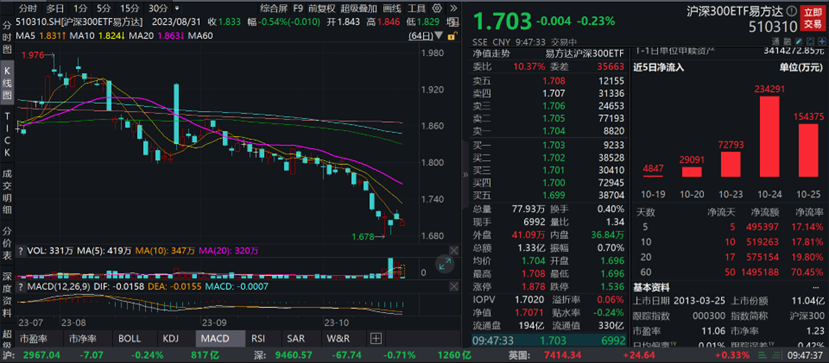
Task: Open the 64日 range dropdown triangle
Action: click(x=438, y=36)
